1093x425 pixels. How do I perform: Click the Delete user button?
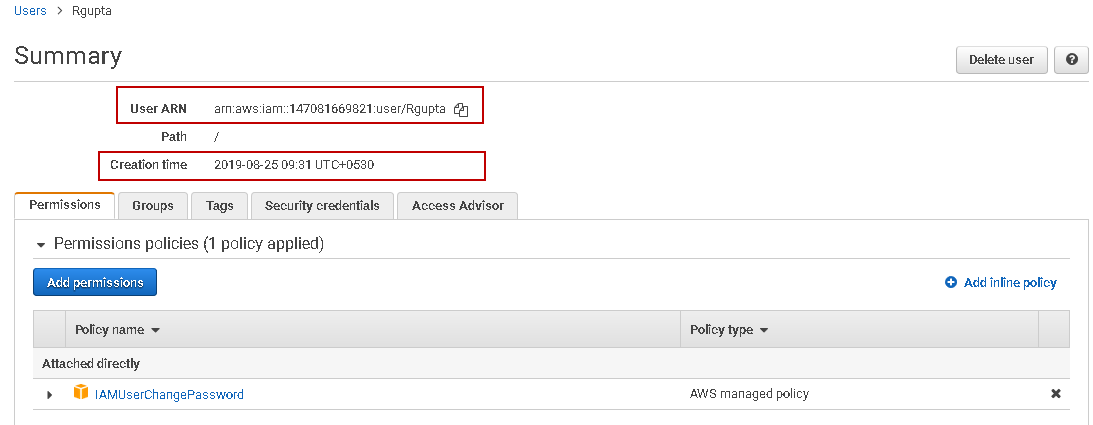(x=1001, y=60)
